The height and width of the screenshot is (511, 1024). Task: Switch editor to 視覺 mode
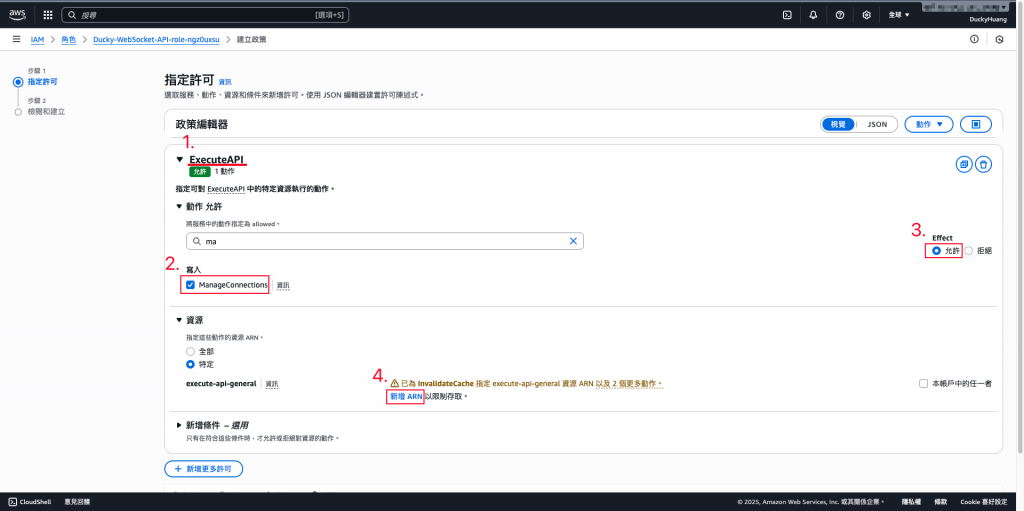coord(838,124)
